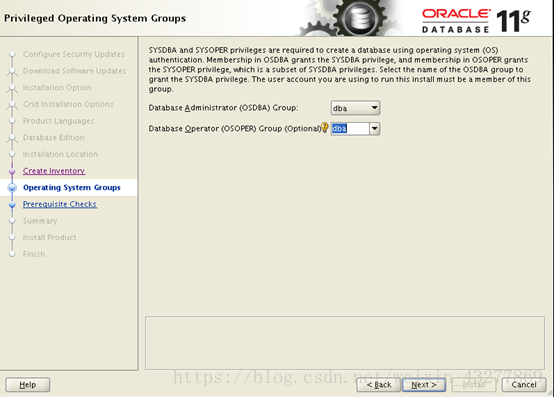The width and height of the screenshot is (554, 397).
Task: Click the empty message area at bottom
Action: [x=345, y=343]
